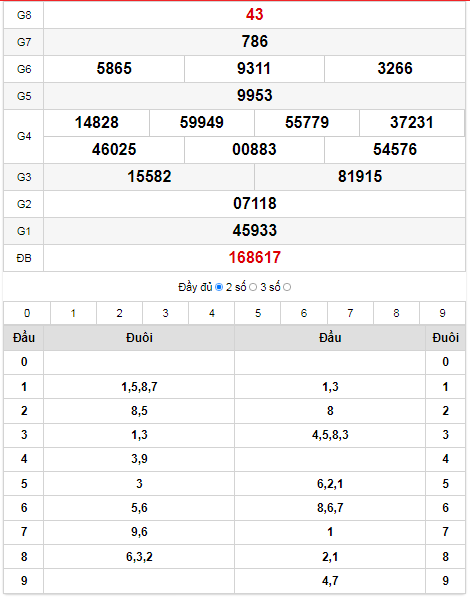Select the "2 số" radio option

253,287
